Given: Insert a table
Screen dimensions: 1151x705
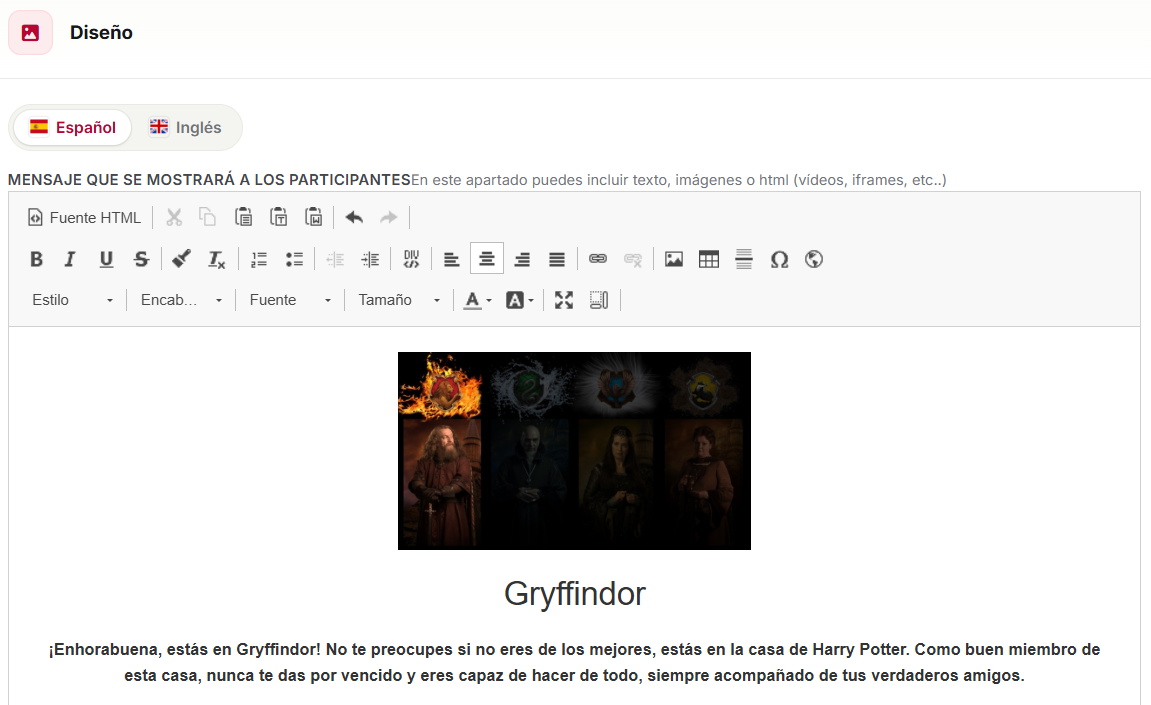Looking at the screenshot, I should pos(709,259).
